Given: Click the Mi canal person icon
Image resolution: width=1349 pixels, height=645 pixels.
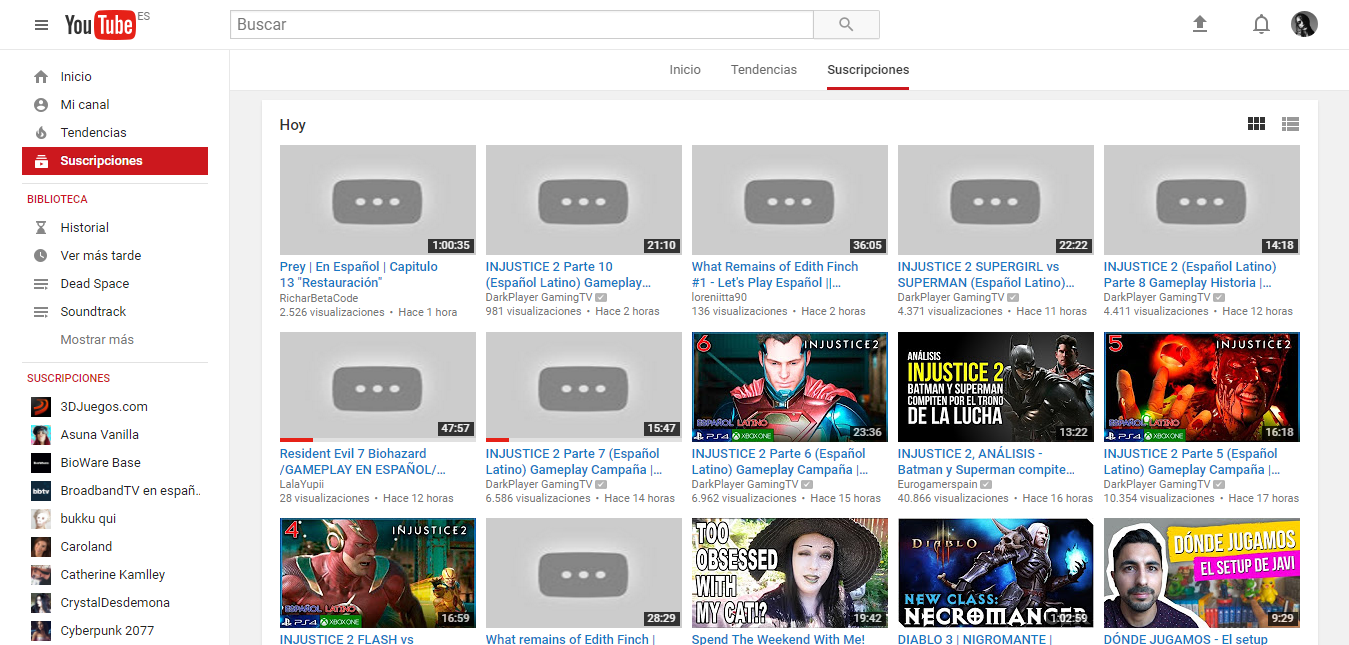Looking at the screenshot, I should (x=41, y=105).
